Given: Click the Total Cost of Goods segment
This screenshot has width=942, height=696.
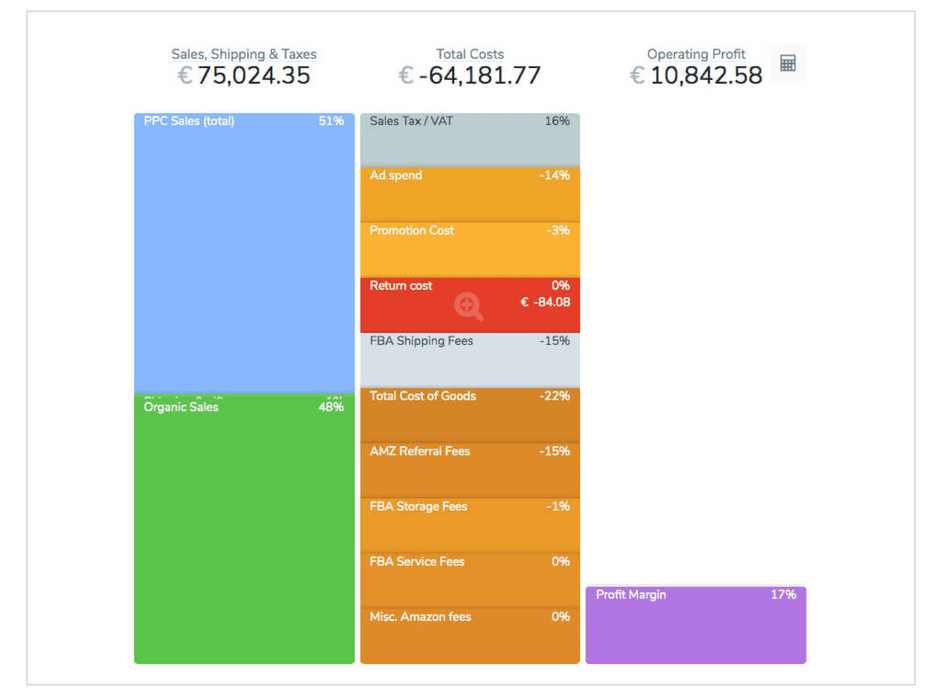Looking at the screenshot, I should pyautogui.click(x=469, y=416).
